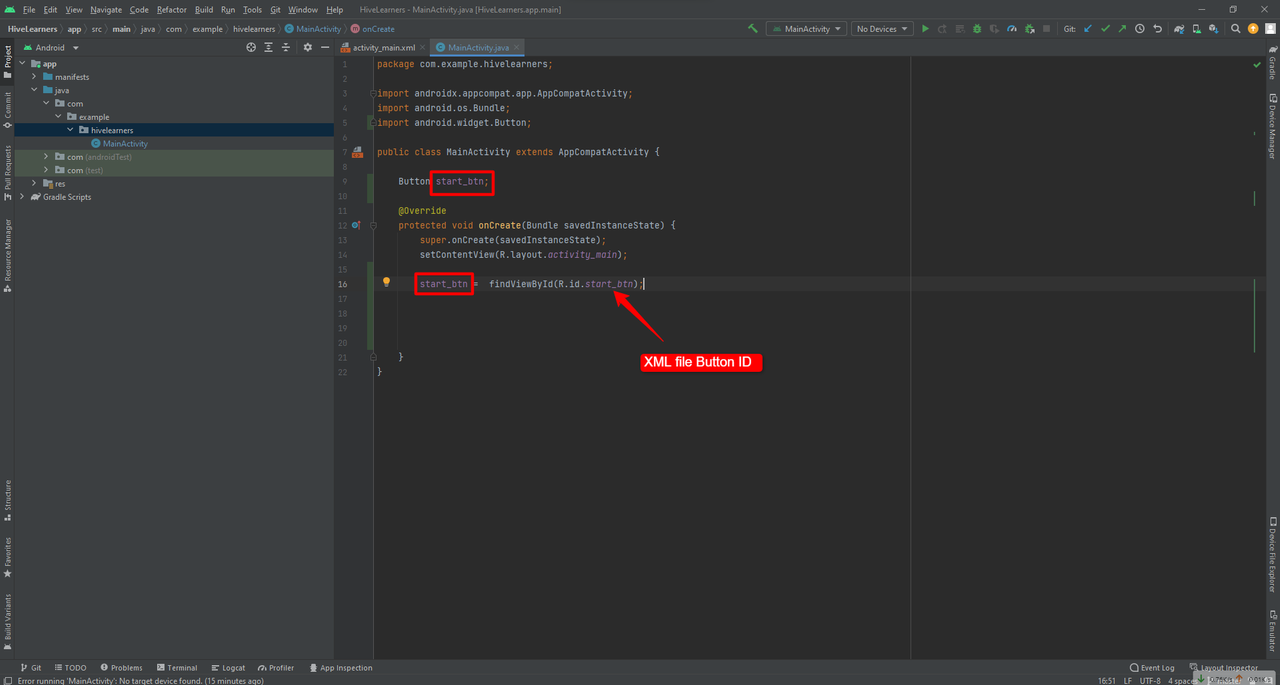1280x685 pixels.
Task: Select hivelearners package in tree
Action: 112,130
